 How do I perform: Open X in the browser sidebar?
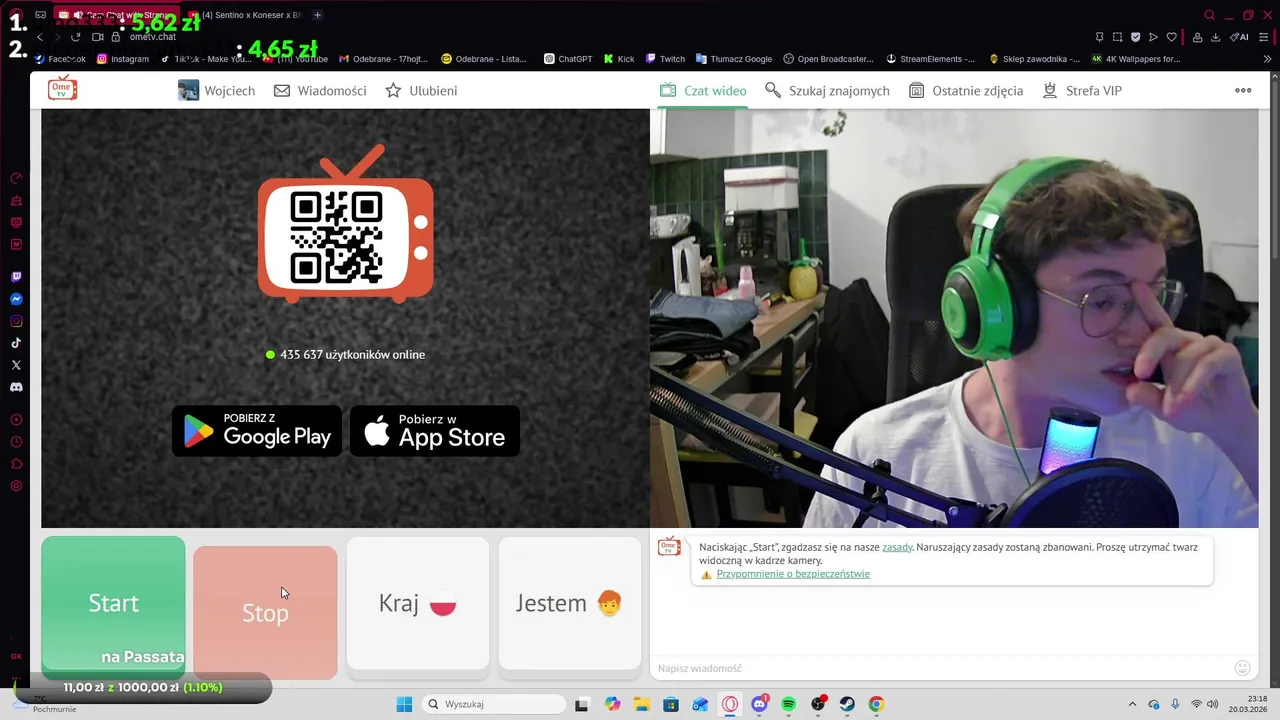[x=16, y=365]
